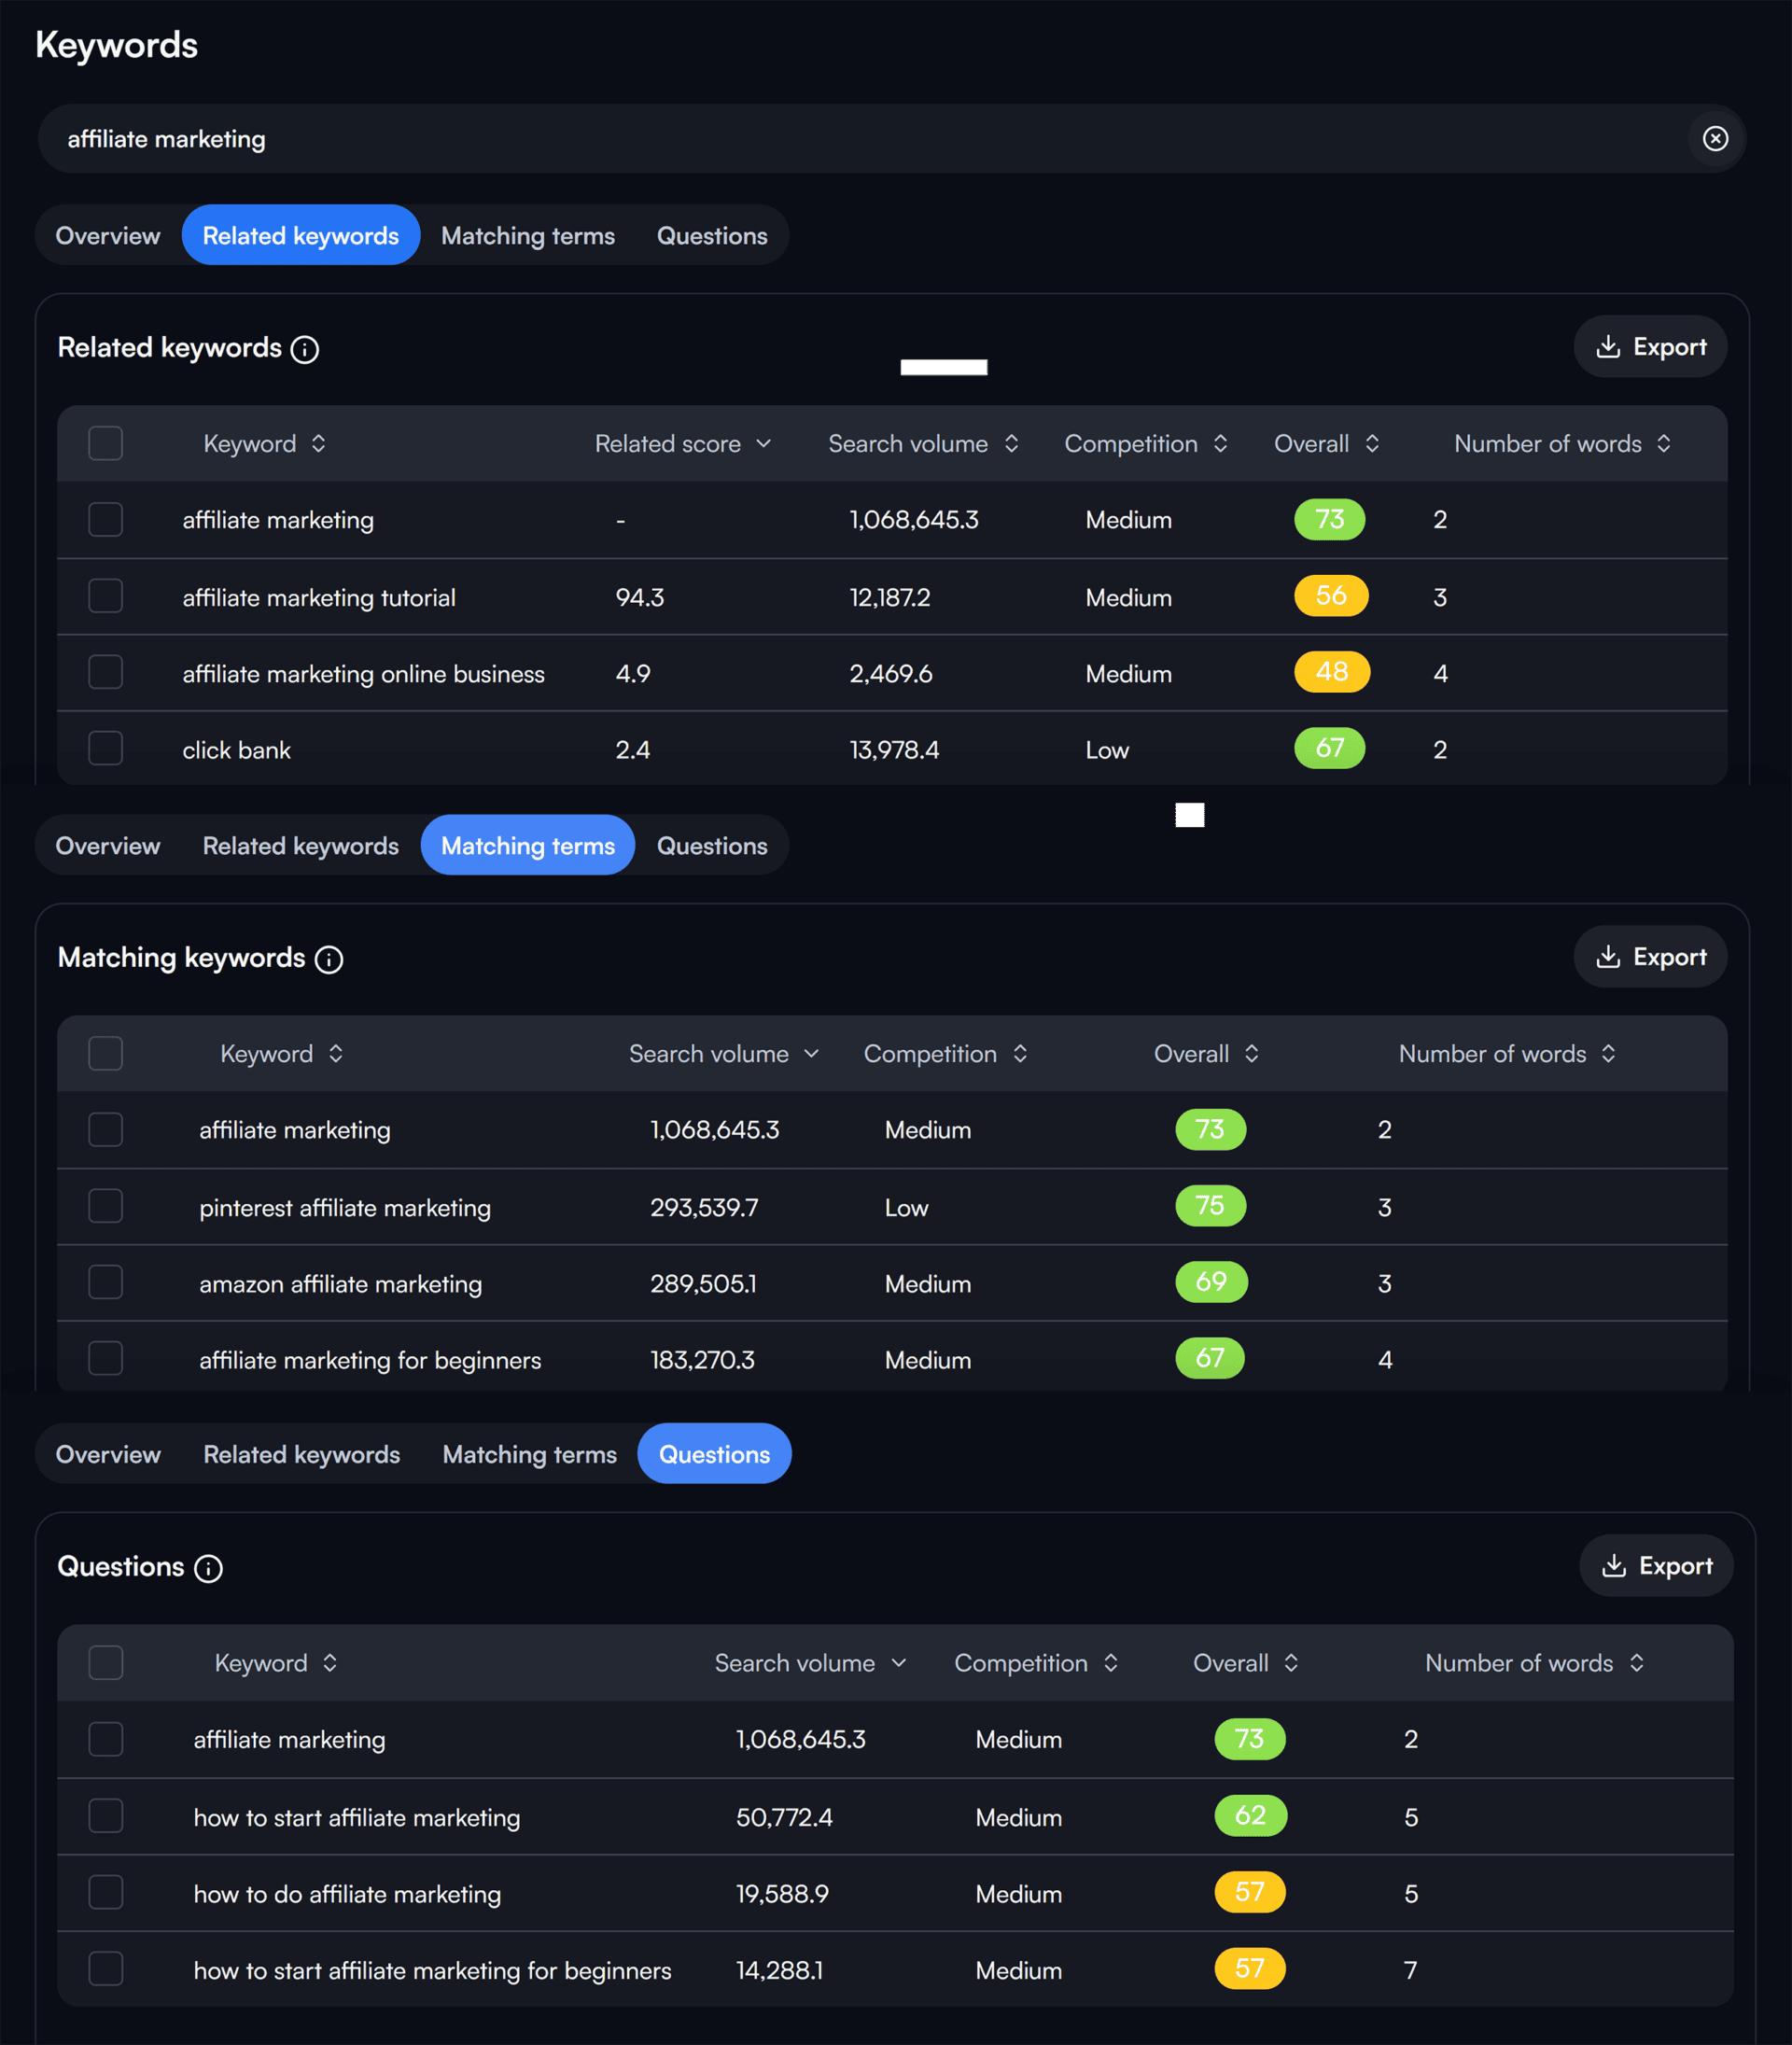Screen dimensions: 1792x2045
Task: Click overall score 48 badge
Action: coord(1332,672)
